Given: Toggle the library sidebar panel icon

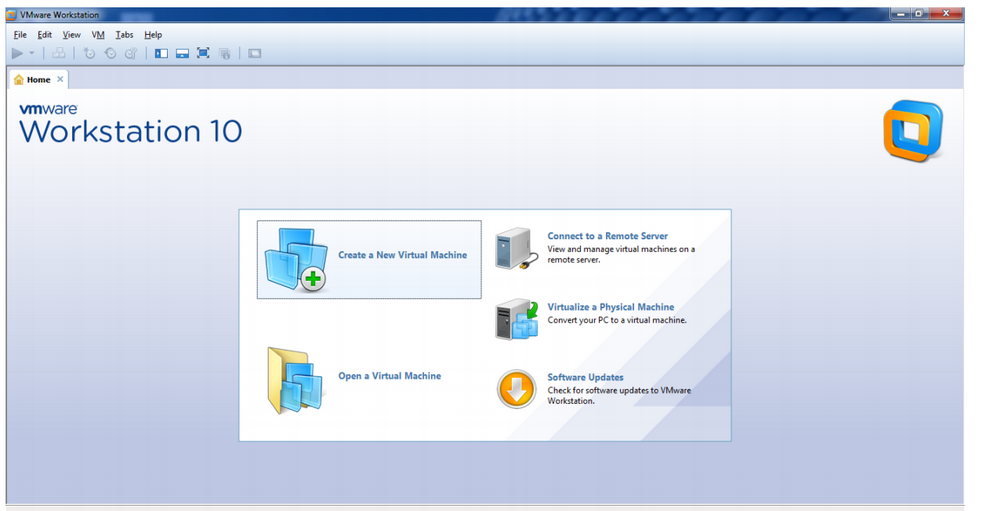Looking at the screenshot, I should 161,54.
